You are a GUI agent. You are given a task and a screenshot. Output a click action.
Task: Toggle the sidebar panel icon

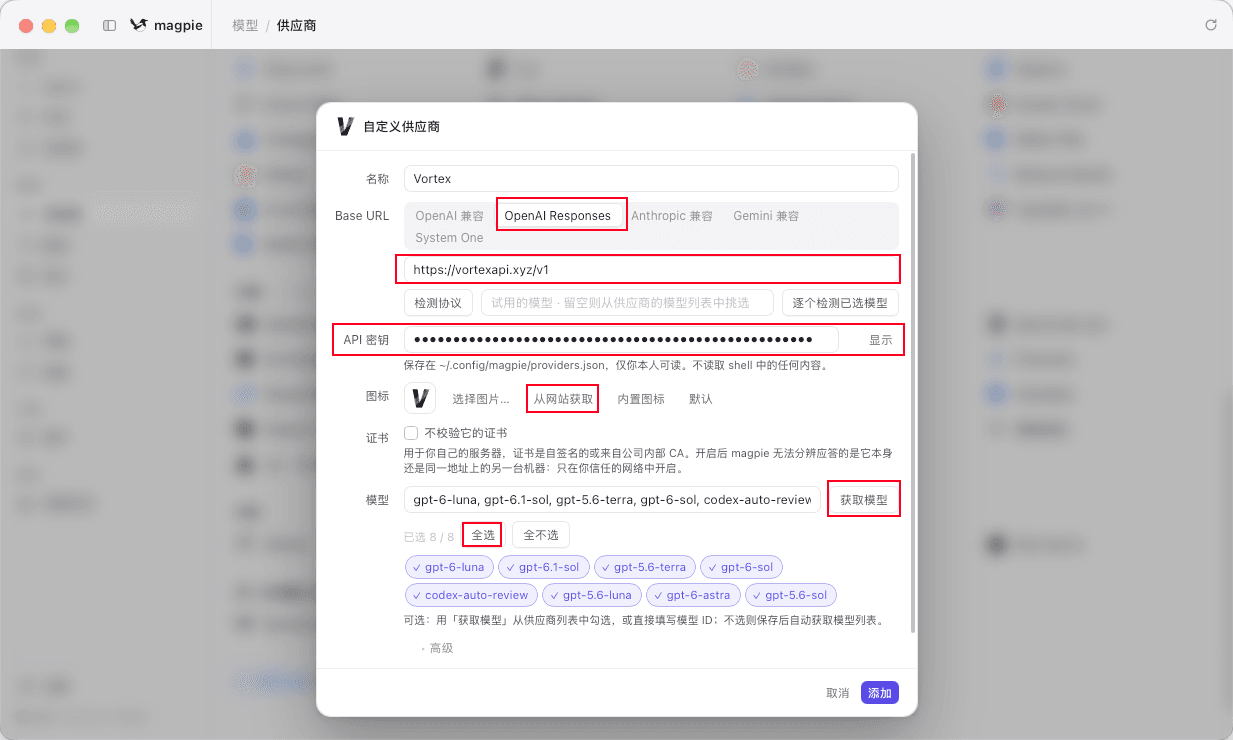[x=110, y=25]
